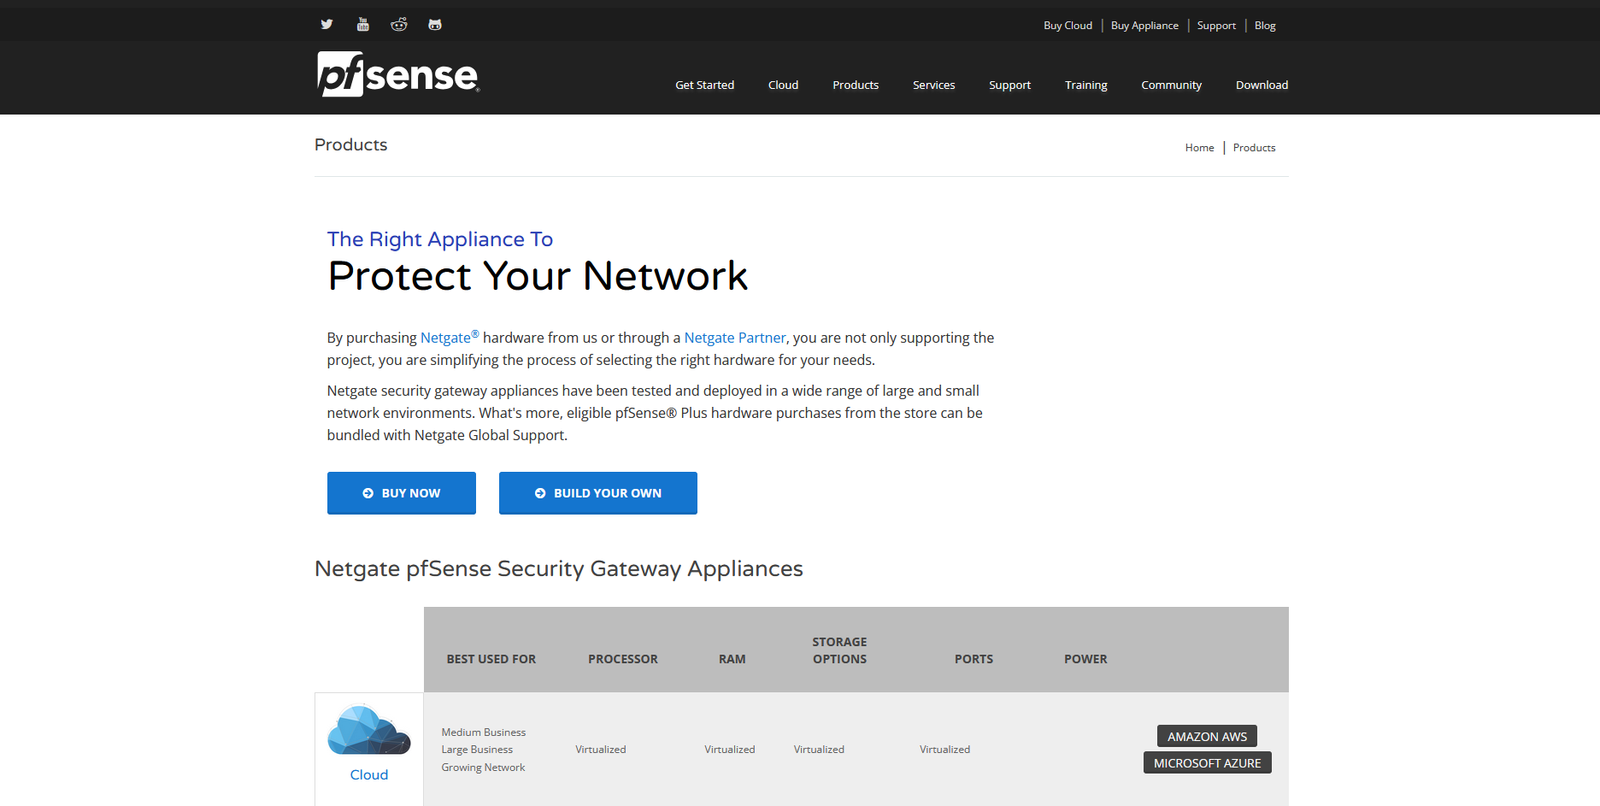Click the Home breadcrumb link
Viewport: 1600px width, 806px height.
point(1200,148)
